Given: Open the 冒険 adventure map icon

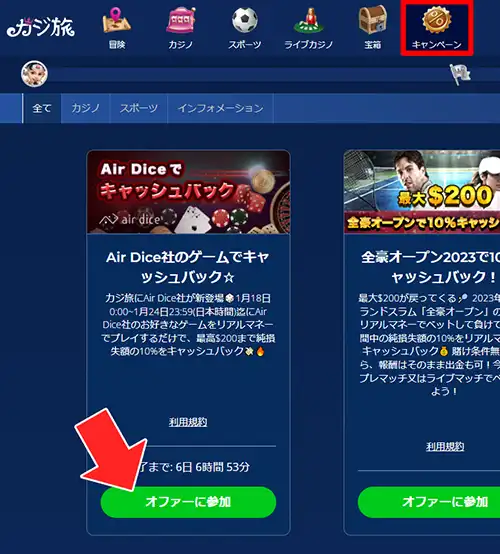Looking at the screenshot, I should pos(117,20).
